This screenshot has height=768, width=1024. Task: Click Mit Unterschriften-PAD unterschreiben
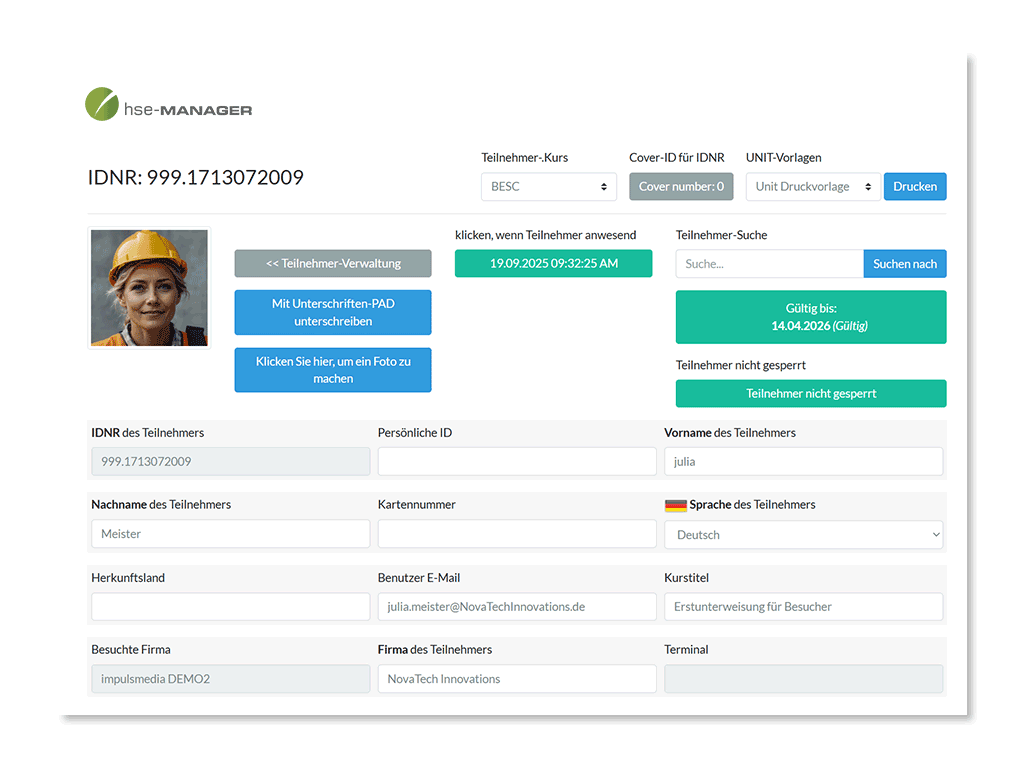click(x=332, y=312)
